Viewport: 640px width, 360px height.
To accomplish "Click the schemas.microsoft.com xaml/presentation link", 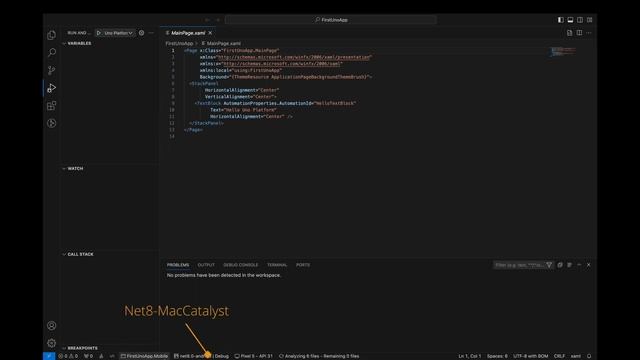I will 294,57.
